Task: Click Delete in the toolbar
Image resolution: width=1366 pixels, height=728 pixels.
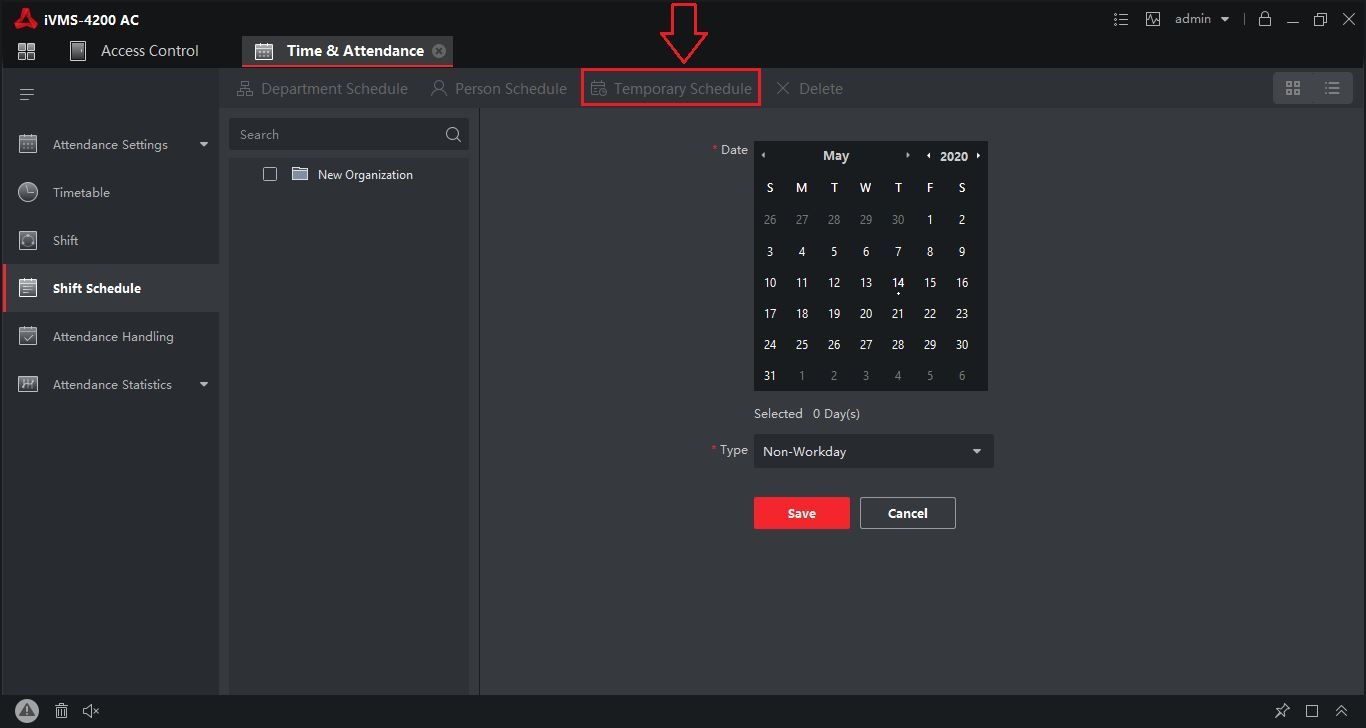Action: tap(809, 89)
